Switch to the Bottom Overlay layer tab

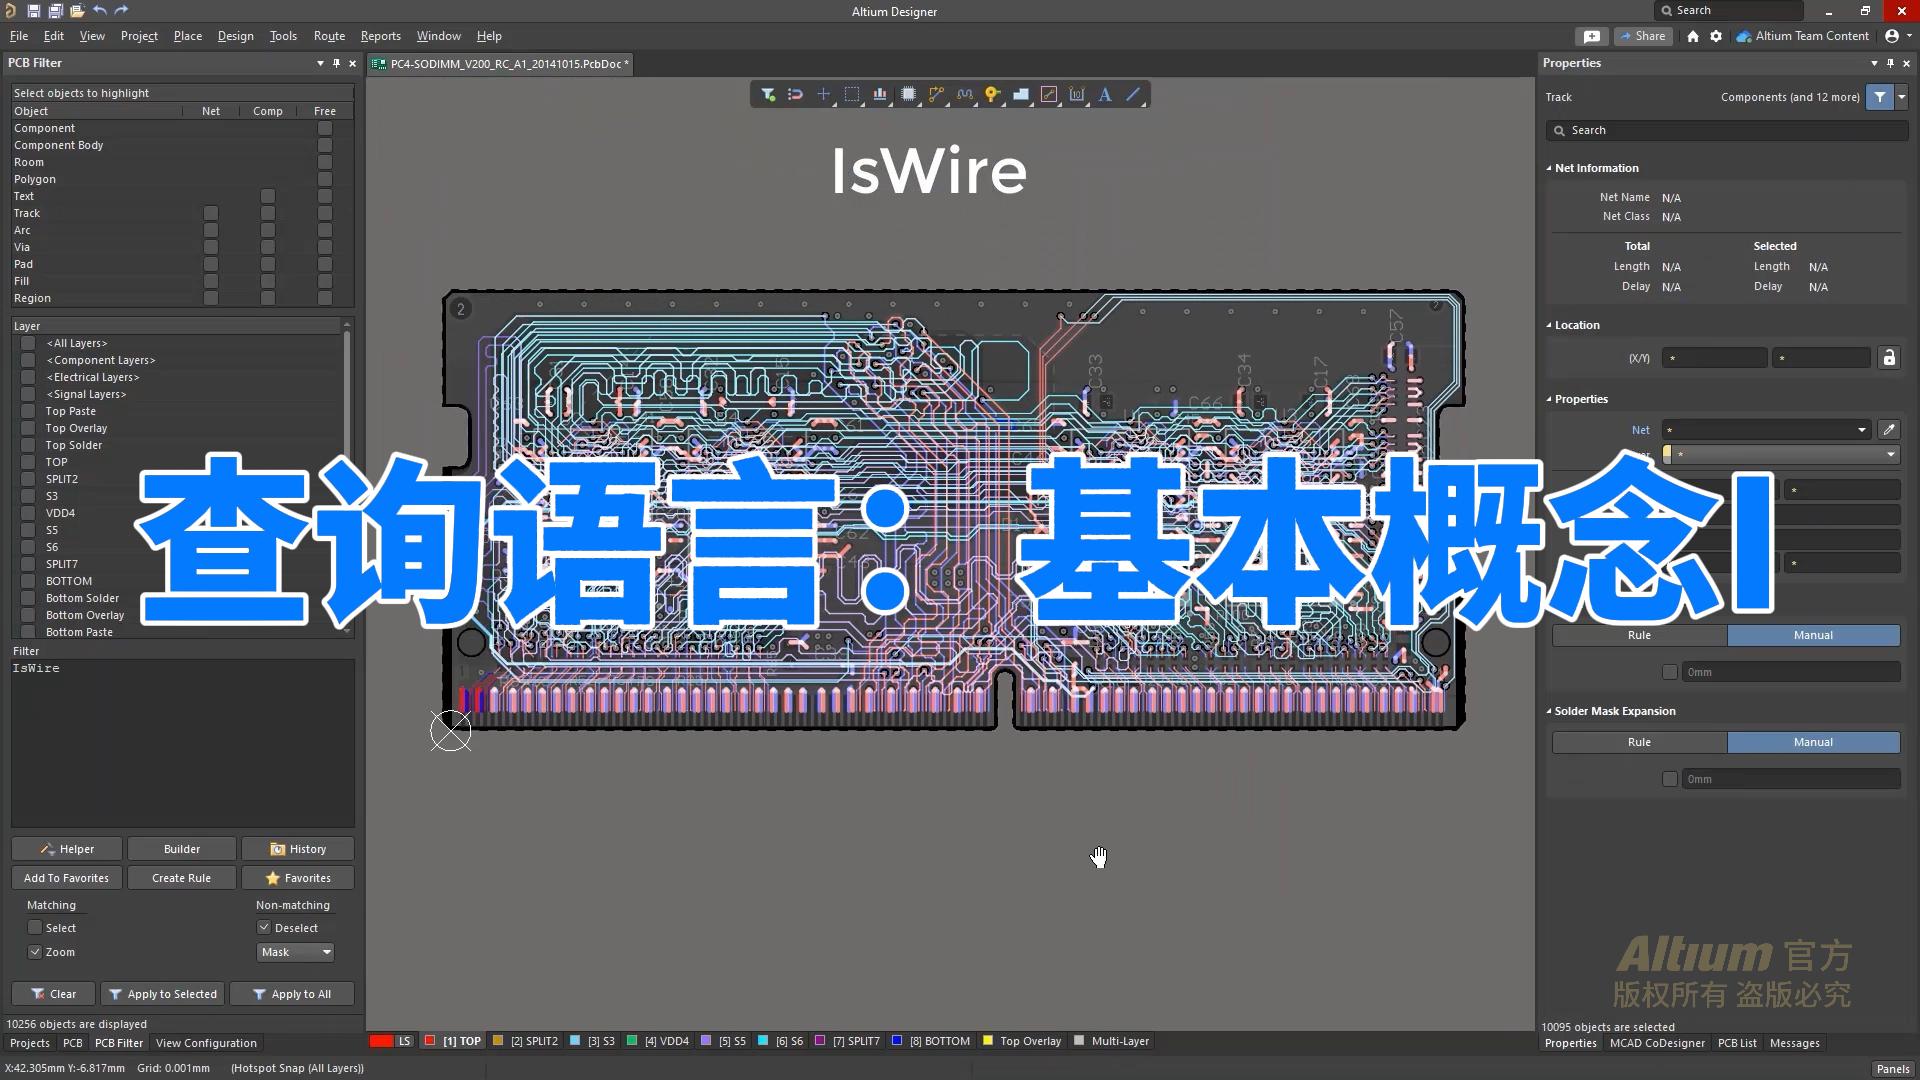pos(84,614)
